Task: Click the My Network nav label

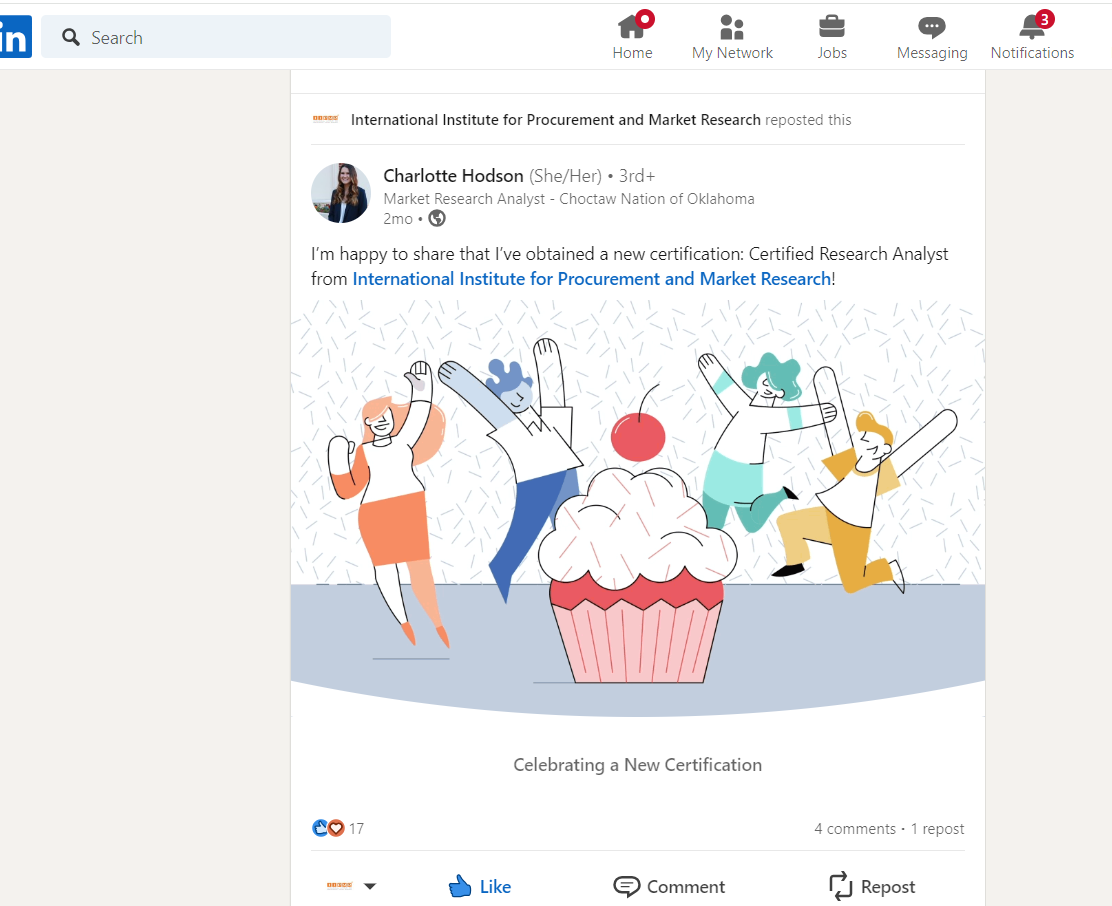Action: coord(733,53)
